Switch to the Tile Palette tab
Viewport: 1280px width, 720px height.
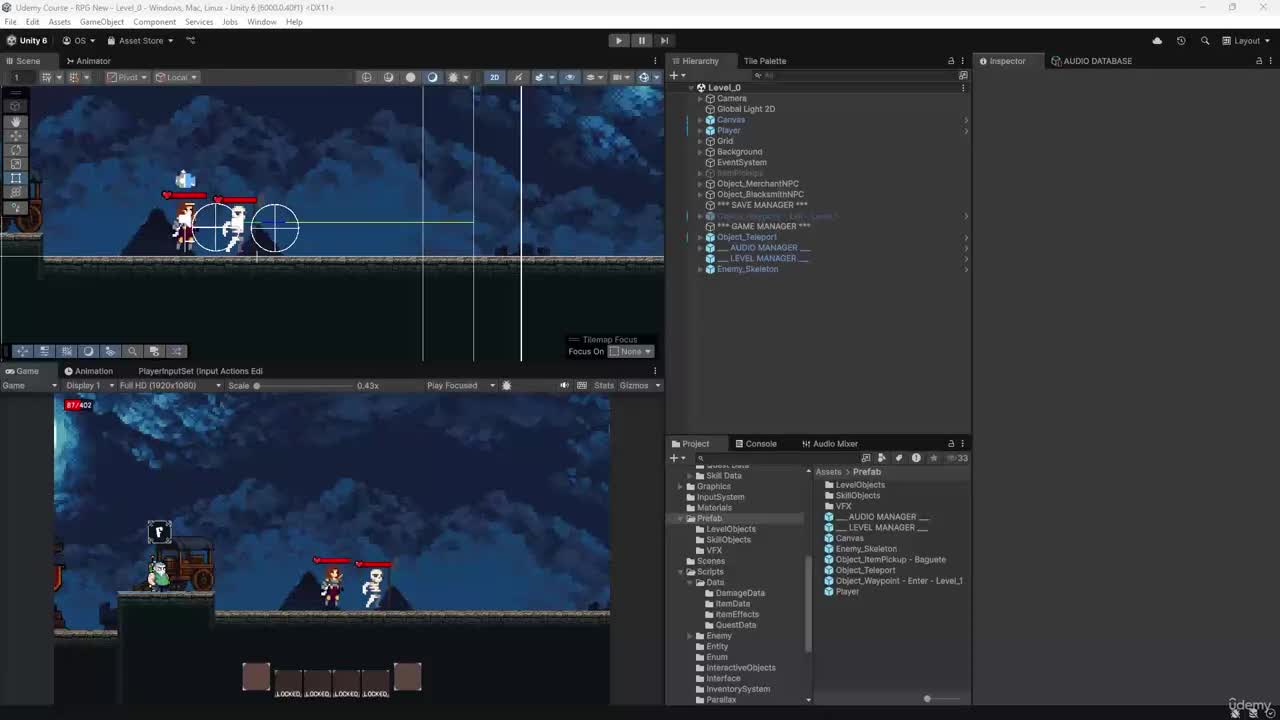[765, 61]
